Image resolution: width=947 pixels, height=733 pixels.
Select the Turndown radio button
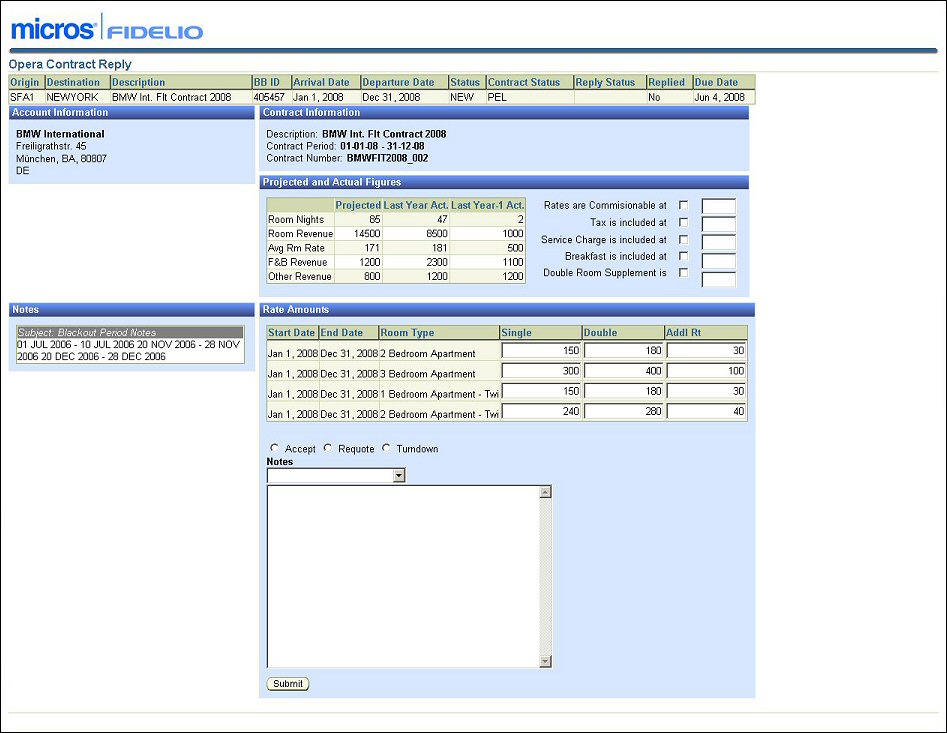(x=386, y=448)
